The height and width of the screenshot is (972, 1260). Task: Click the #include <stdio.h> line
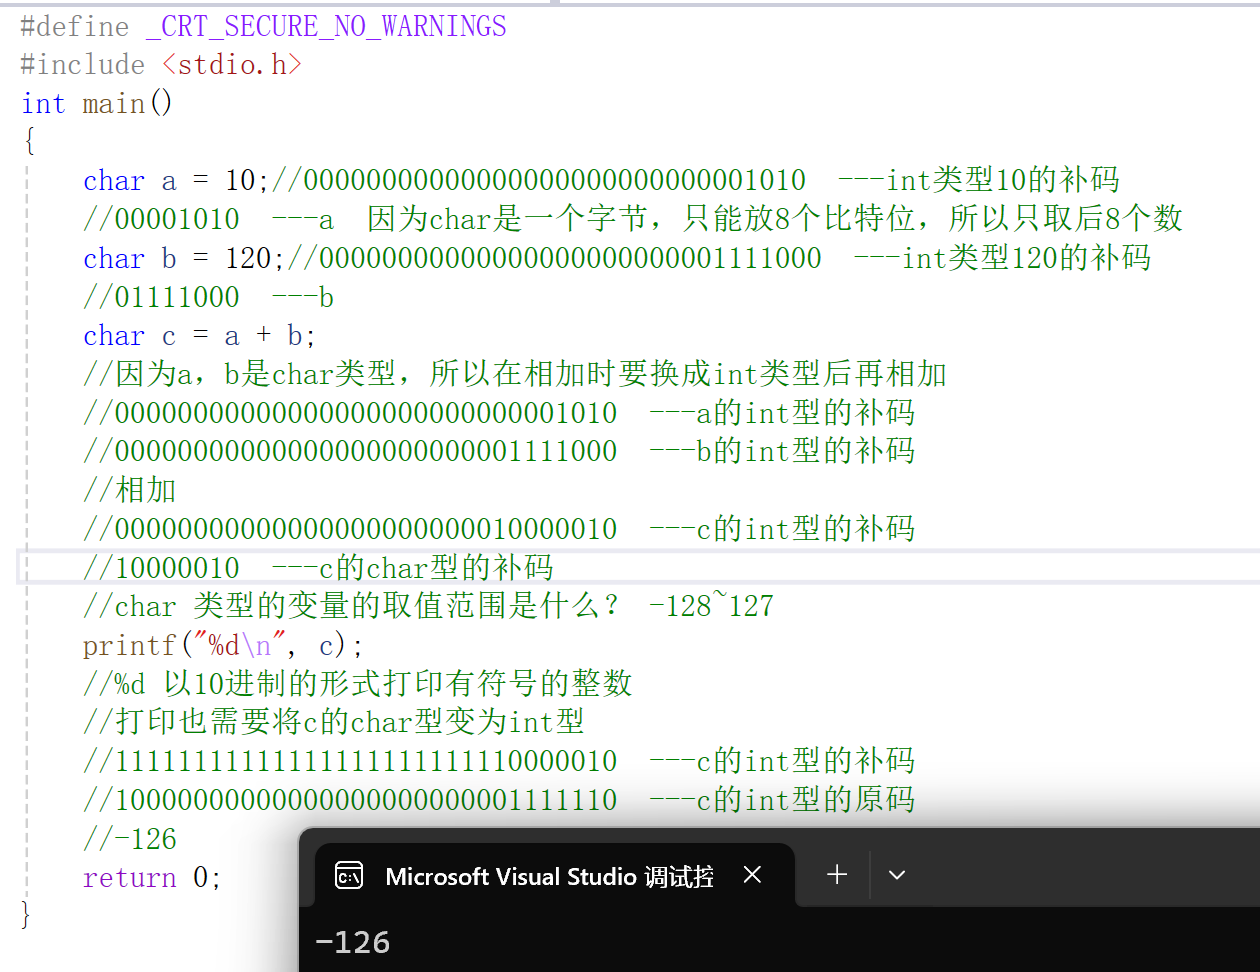coord(160,65)
